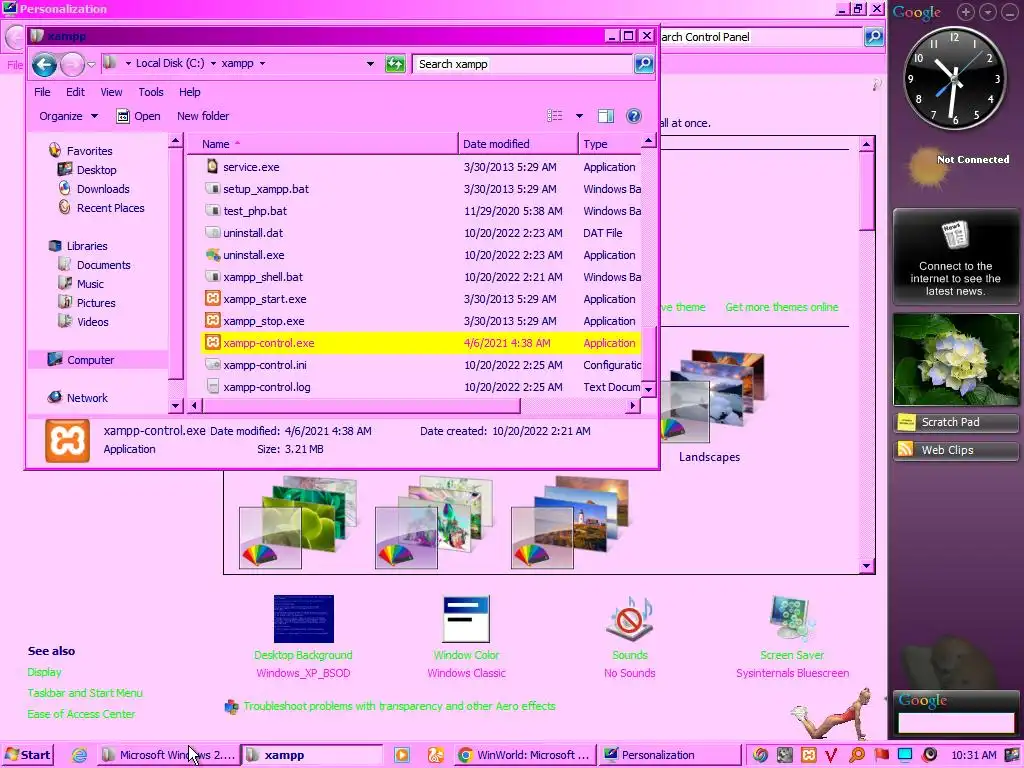
Task: Open the blue Help question mark icon
Action: click(x=633, y=116)
